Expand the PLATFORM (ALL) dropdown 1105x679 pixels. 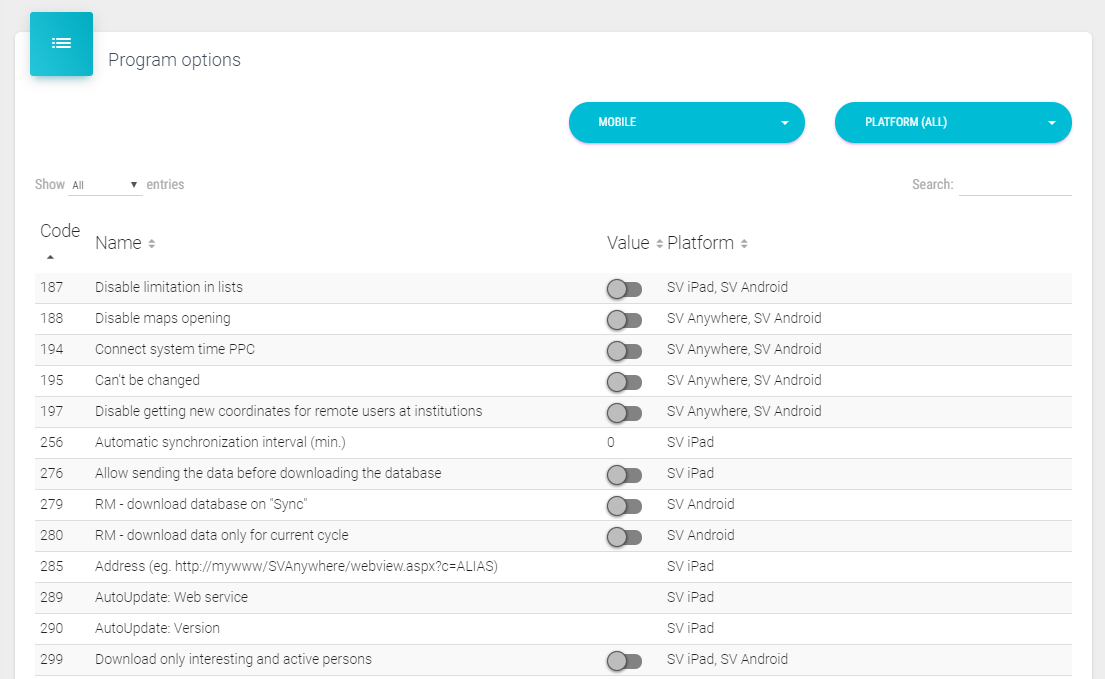point(952,123)
